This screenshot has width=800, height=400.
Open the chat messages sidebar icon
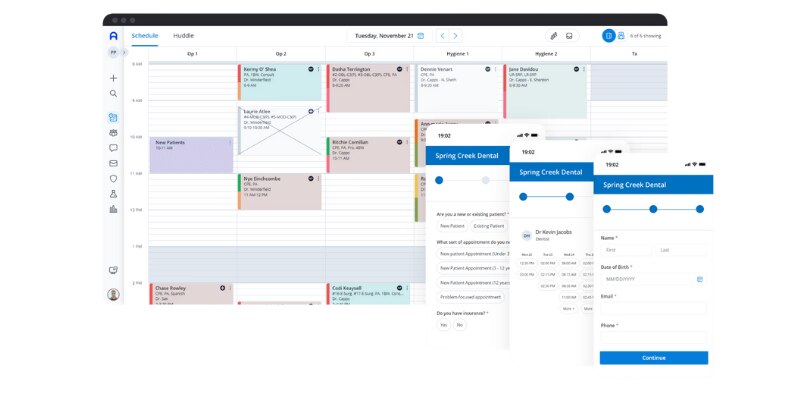pos(113,148)
